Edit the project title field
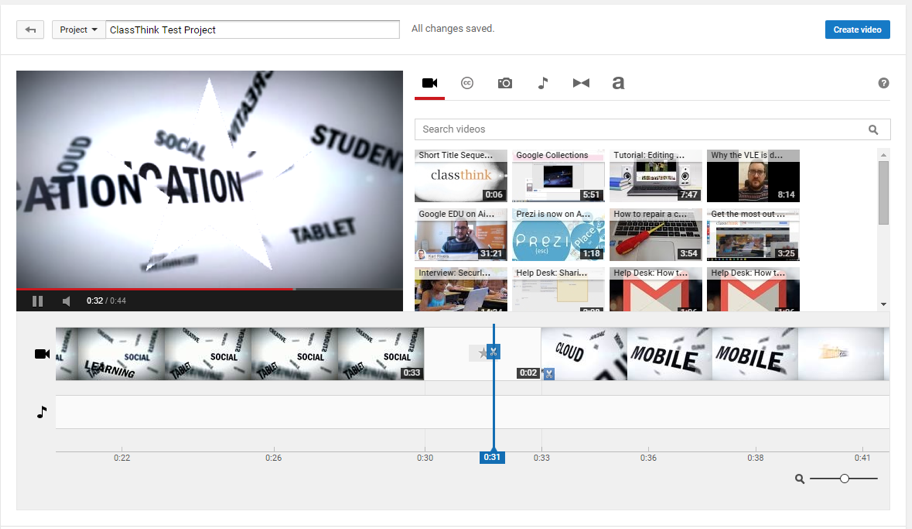This screenshot has height=529, width=912. (252, 30)
